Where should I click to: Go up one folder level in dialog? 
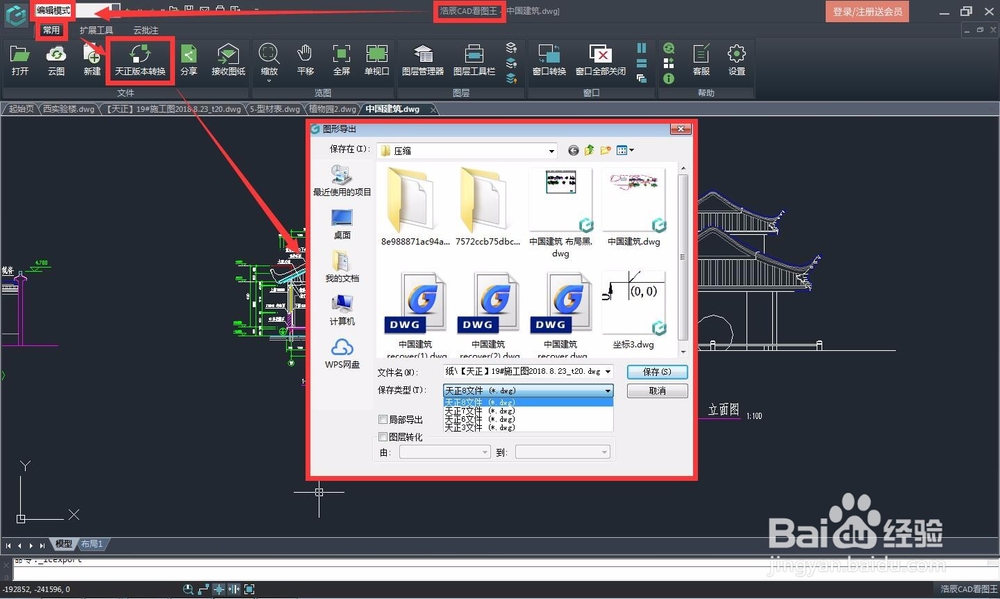point(589,151)
